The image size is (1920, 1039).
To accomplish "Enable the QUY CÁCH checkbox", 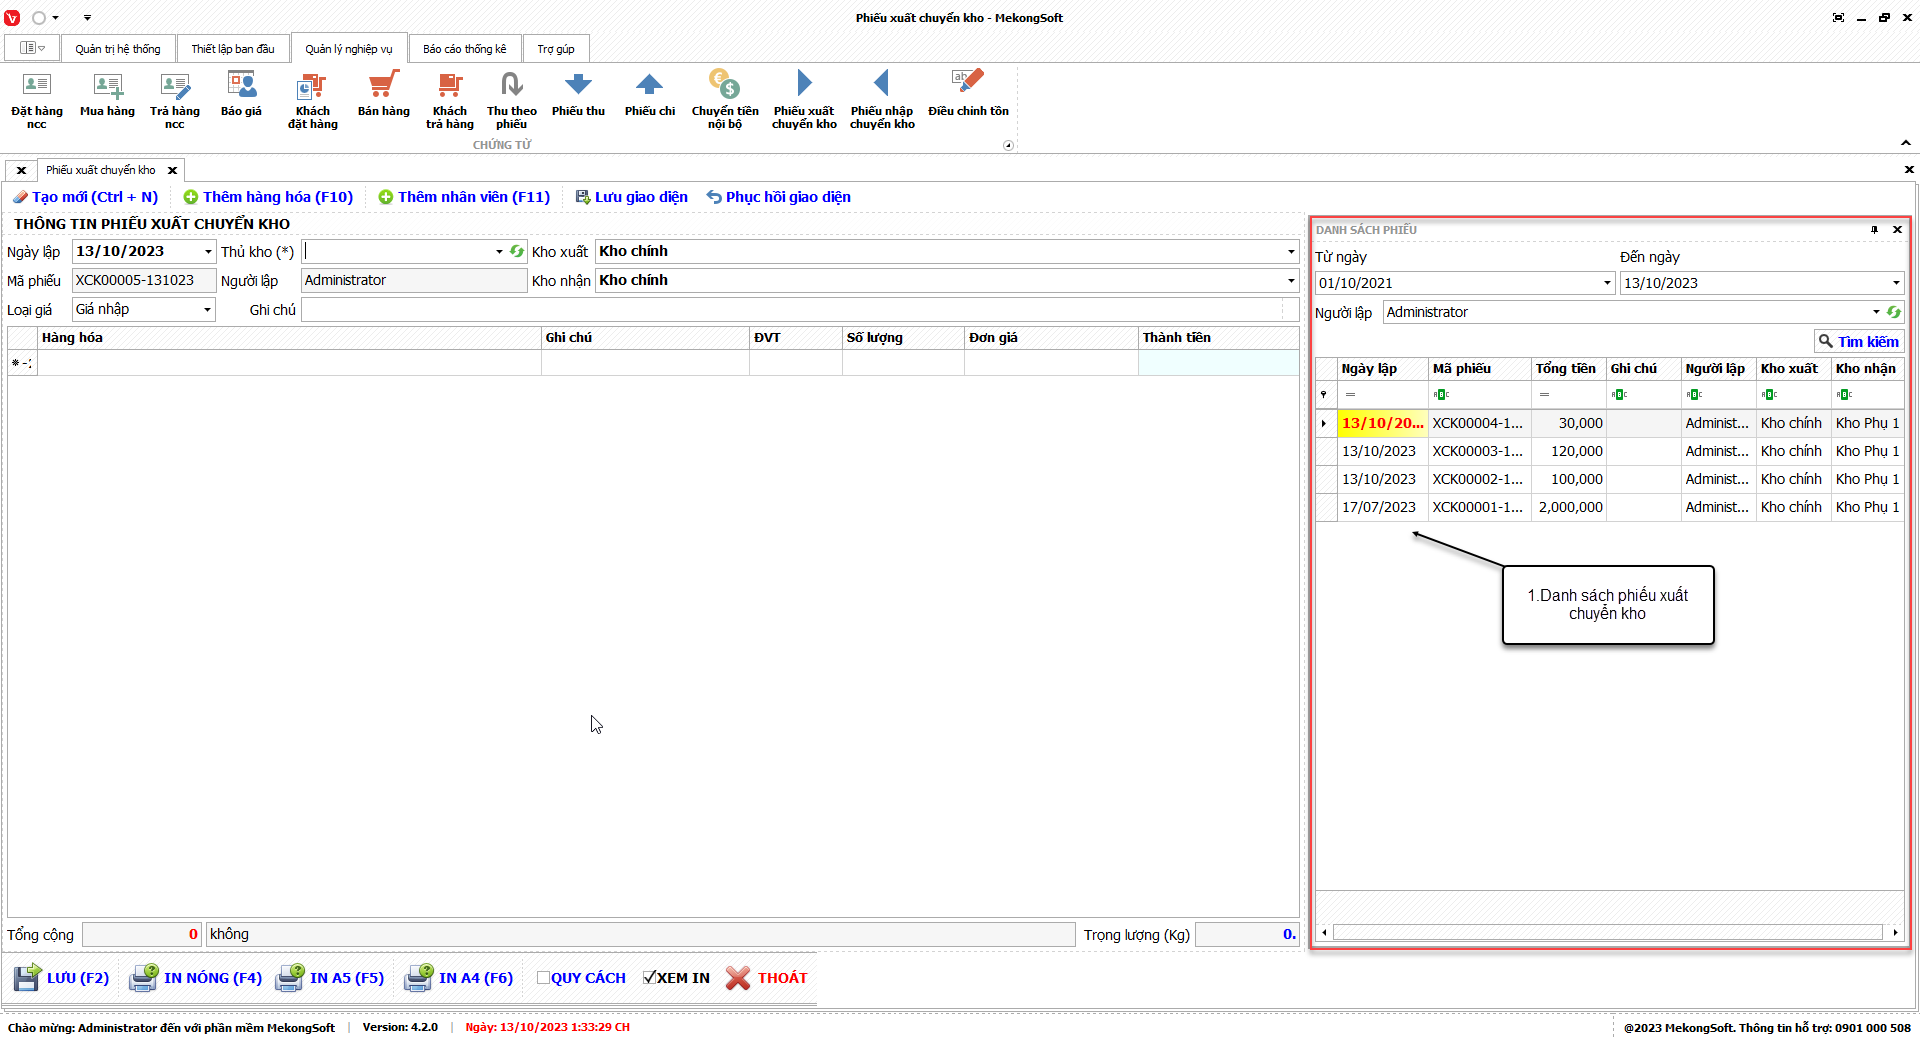I will coord(543,978).
